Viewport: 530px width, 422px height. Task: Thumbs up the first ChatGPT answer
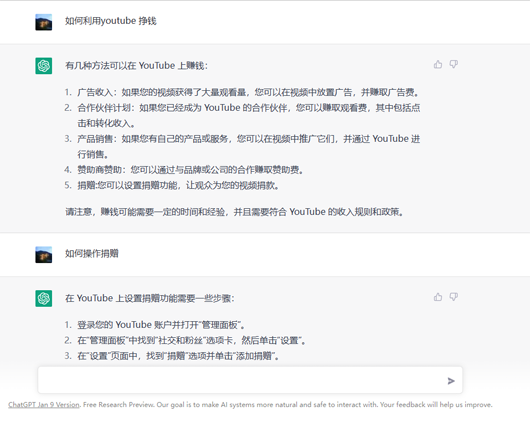[x=438, y=64]
